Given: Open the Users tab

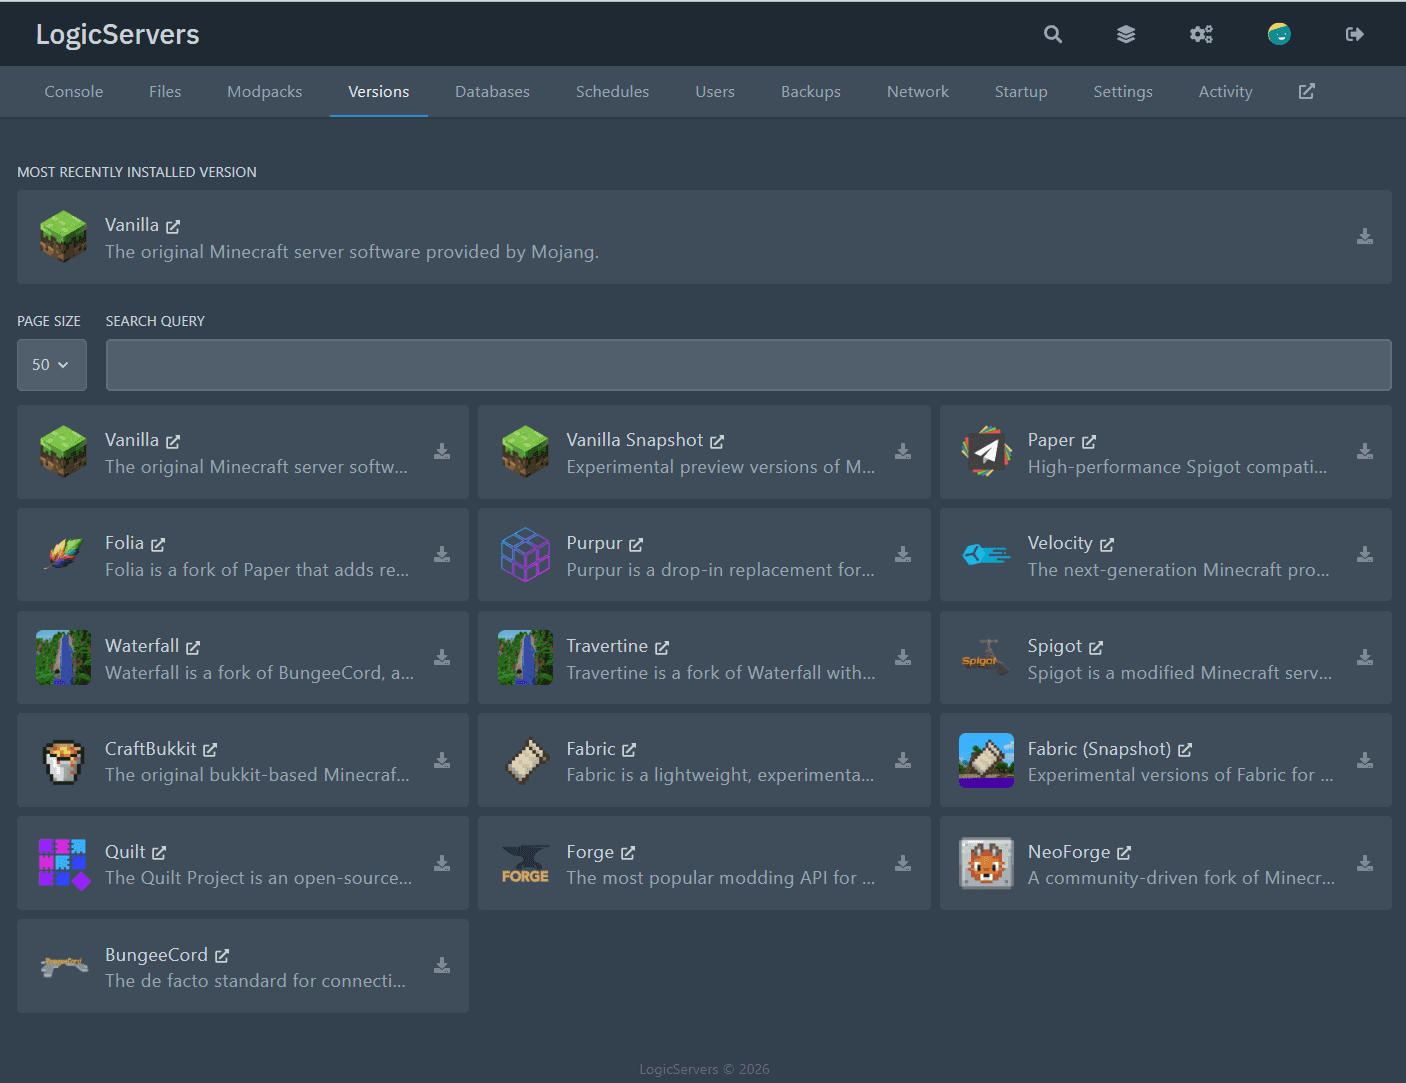Looking at the screenshot, I should pos(715,92).
